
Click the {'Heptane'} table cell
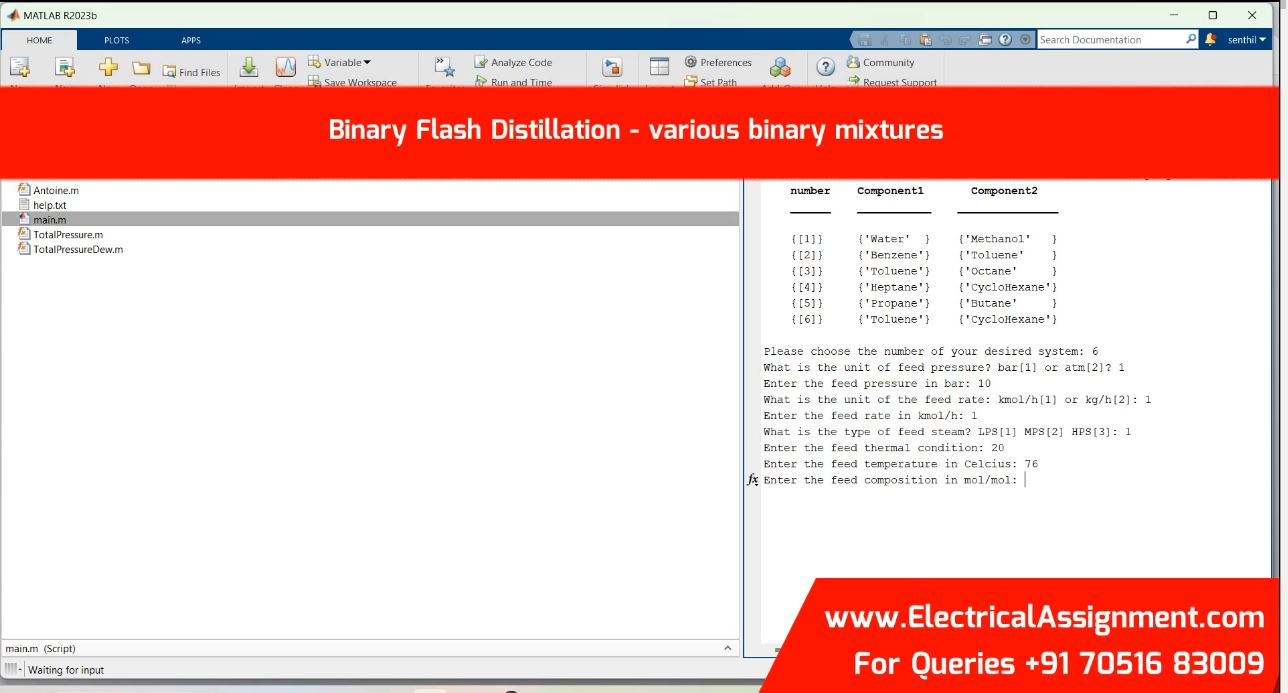894,288
